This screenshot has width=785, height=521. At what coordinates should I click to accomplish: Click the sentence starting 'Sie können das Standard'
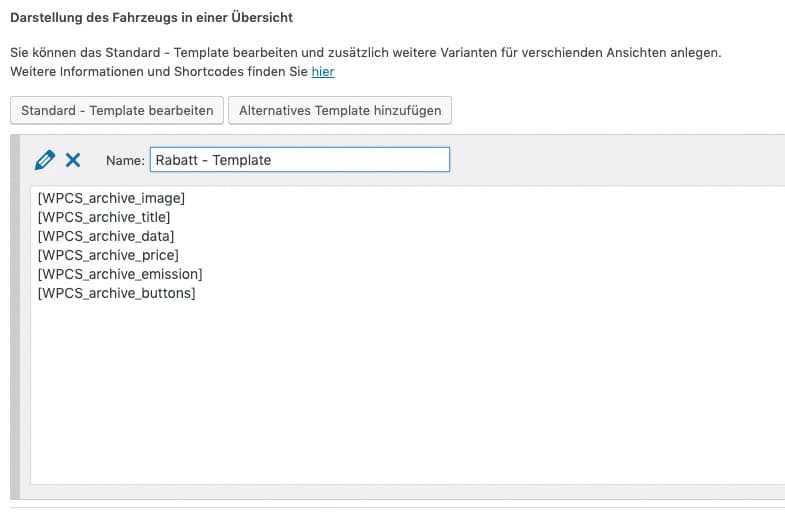[365, 51]
